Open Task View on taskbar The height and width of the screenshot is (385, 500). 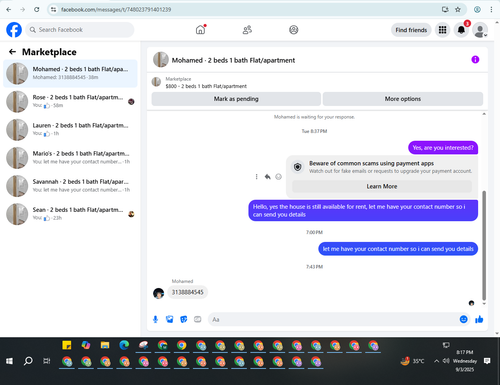(47, 361)
